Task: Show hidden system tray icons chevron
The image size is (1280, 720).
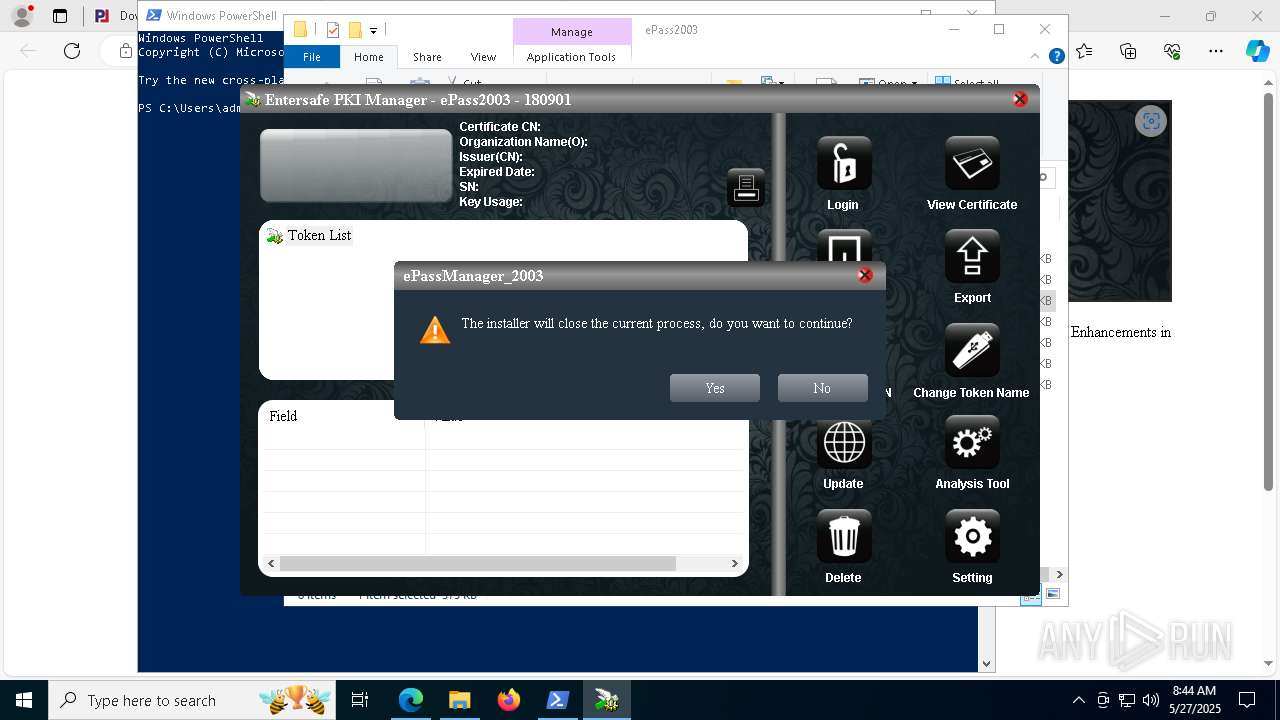Action: click(1078, 700)
